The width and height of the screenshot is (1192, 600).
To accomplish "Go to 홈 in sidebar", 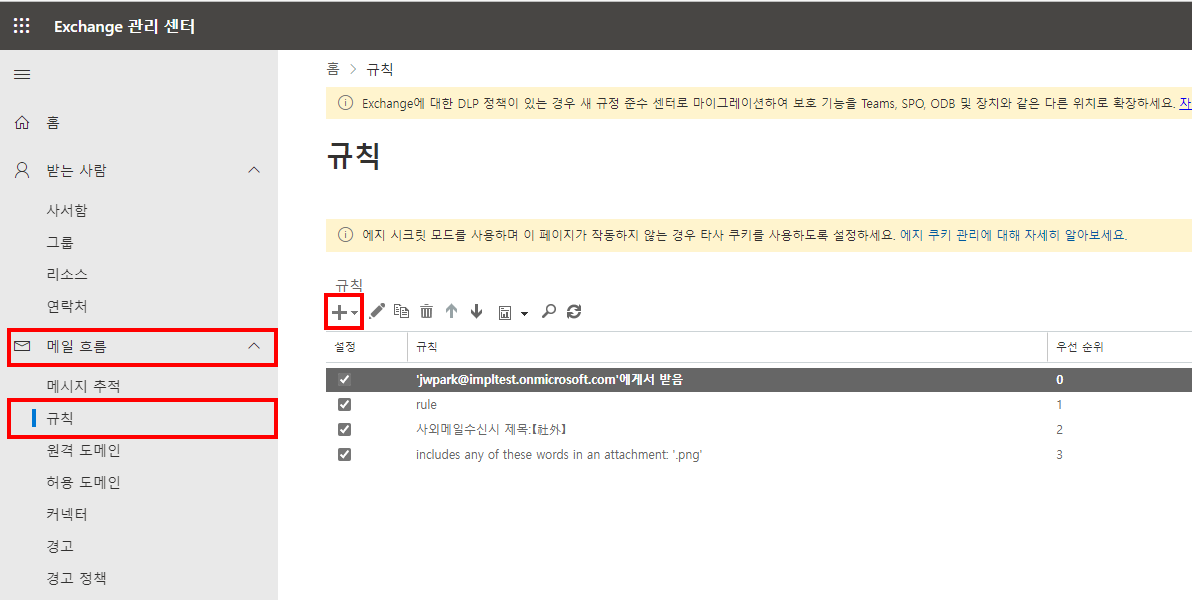I will [52, 122].
